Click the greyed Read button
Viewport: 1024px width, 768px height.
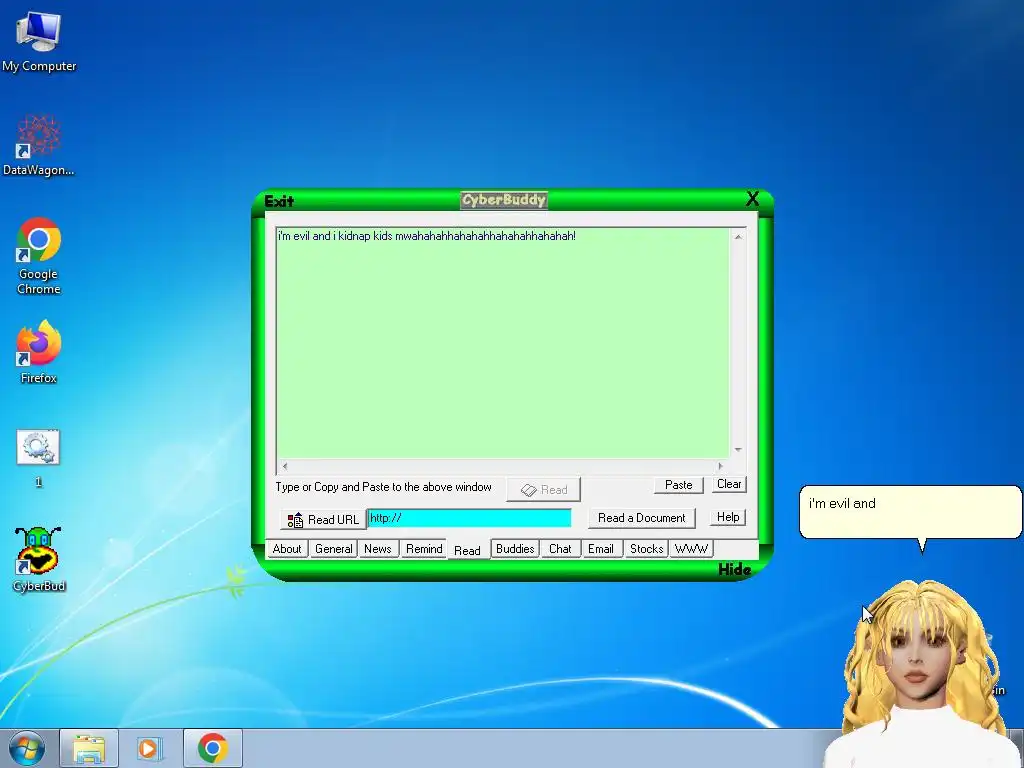[543, 490]
